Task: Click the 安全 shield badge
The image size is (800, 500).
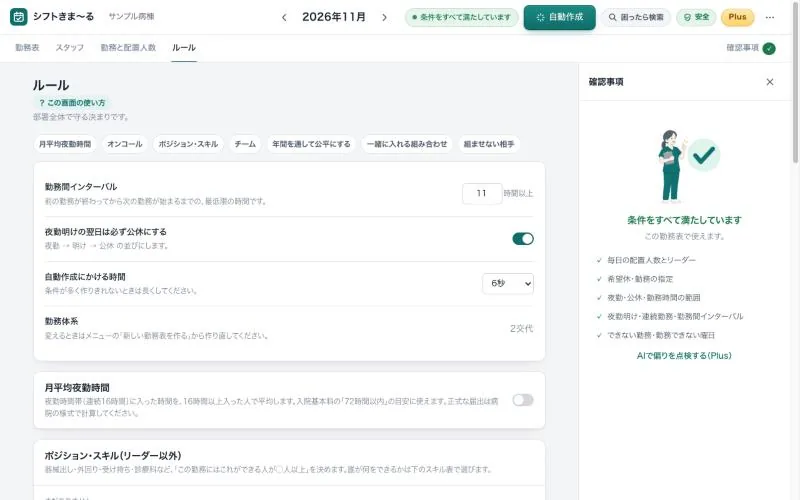Action: tap(696, 17)
